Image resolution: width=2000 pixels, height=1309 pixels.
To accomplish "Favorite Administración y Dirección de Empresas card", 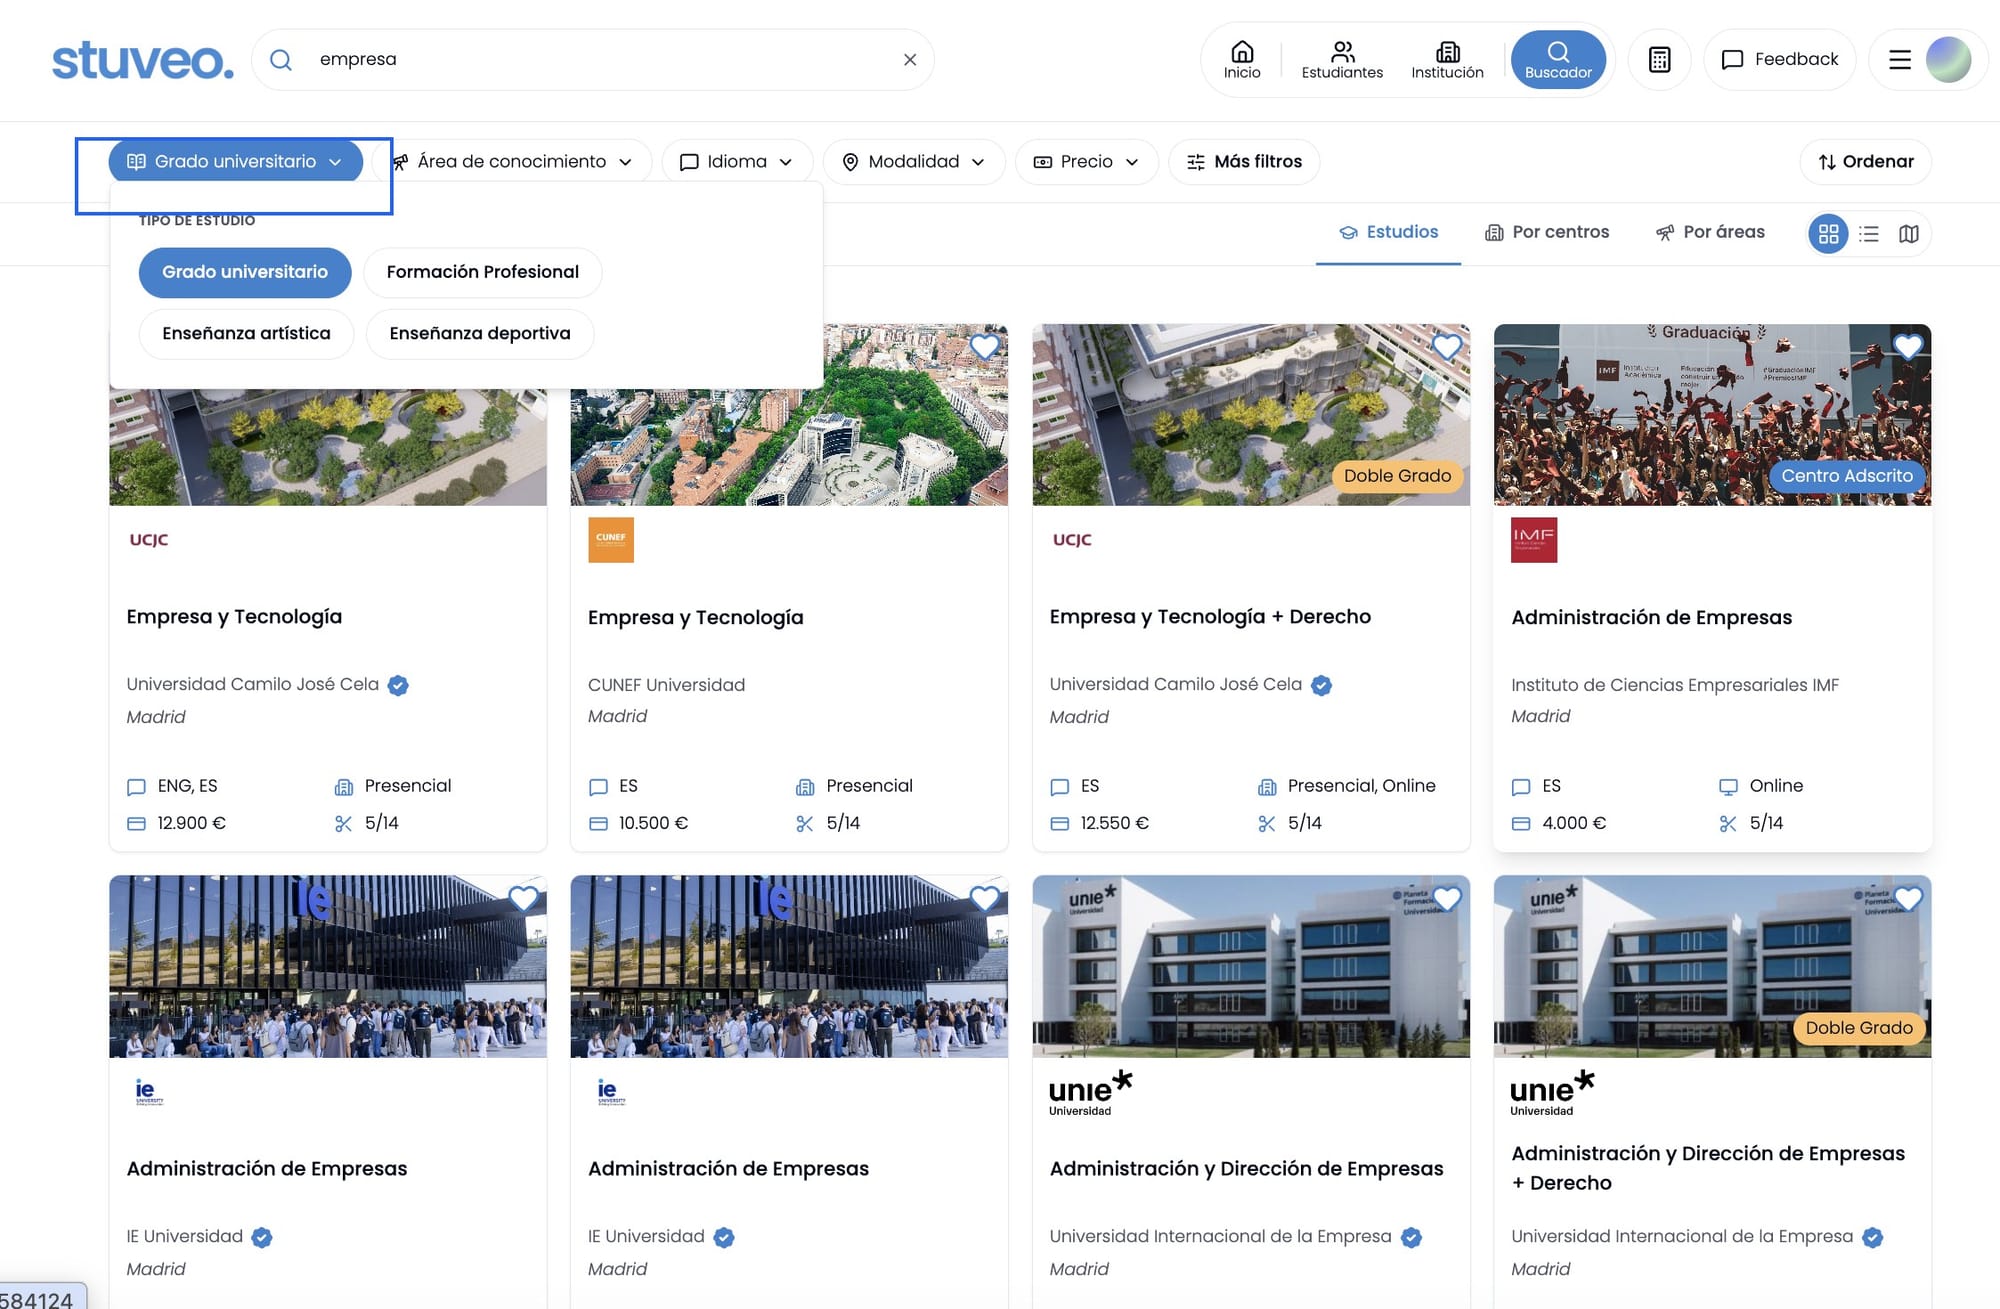I will tap(1447, 899).
